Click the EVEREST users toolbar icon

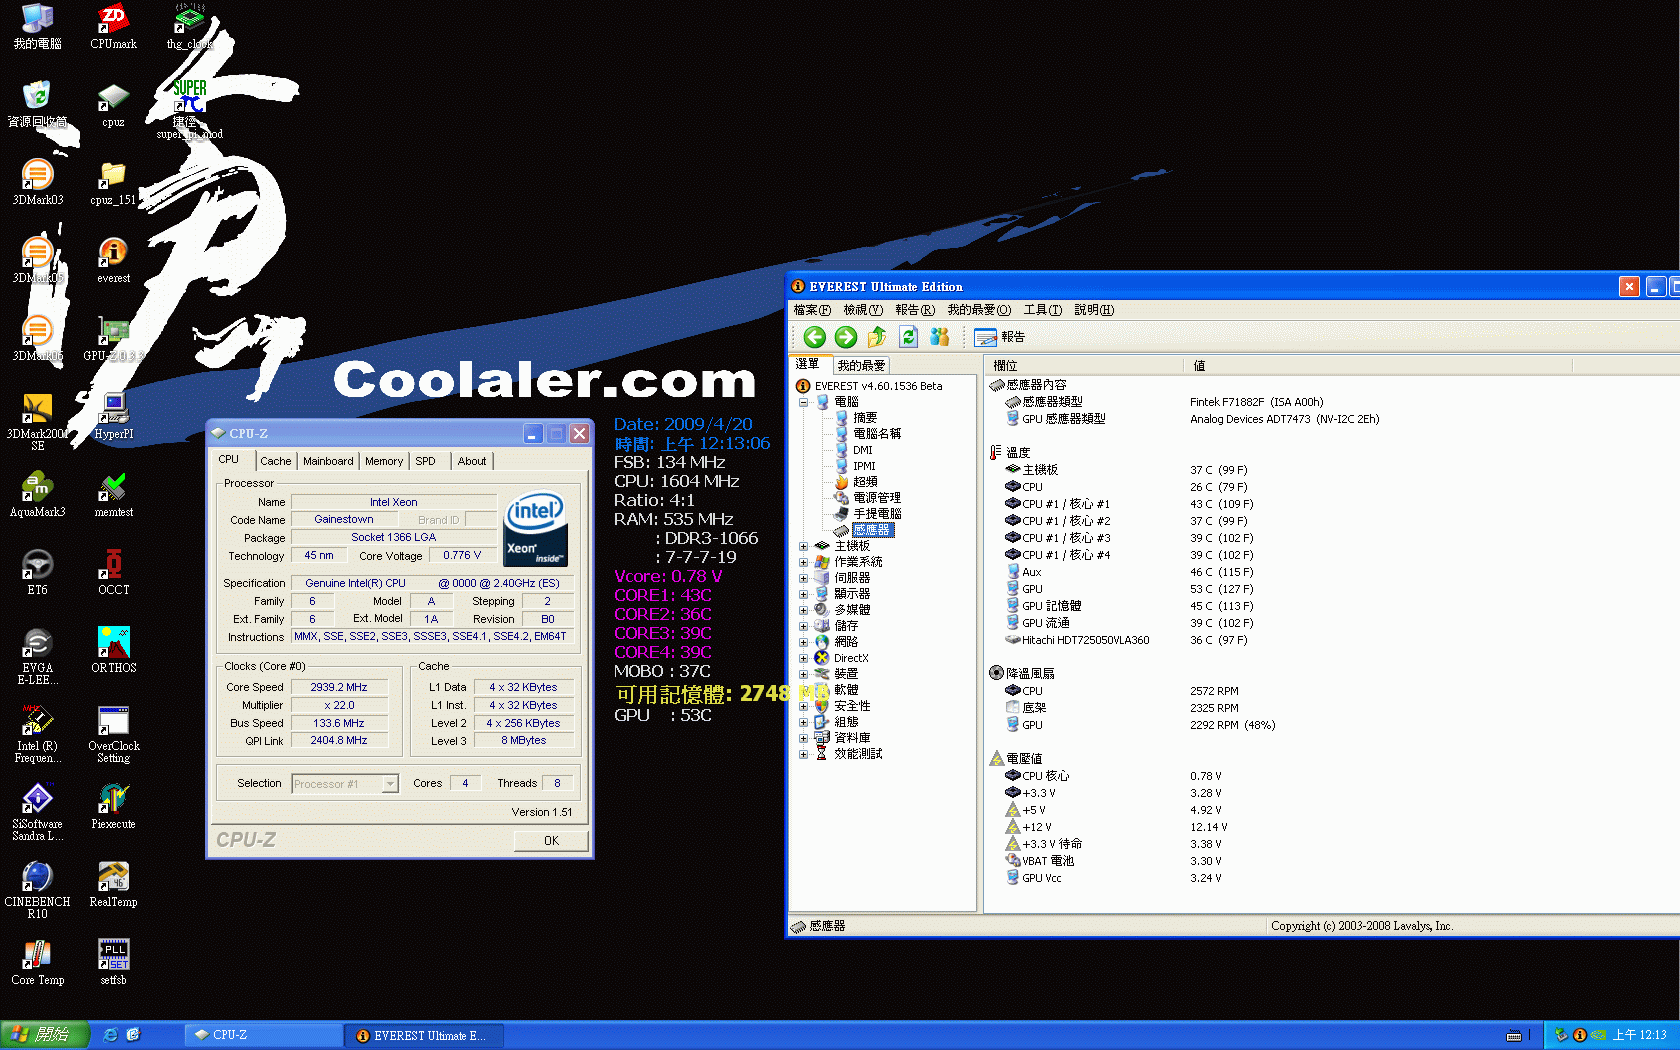pos(939,337)
